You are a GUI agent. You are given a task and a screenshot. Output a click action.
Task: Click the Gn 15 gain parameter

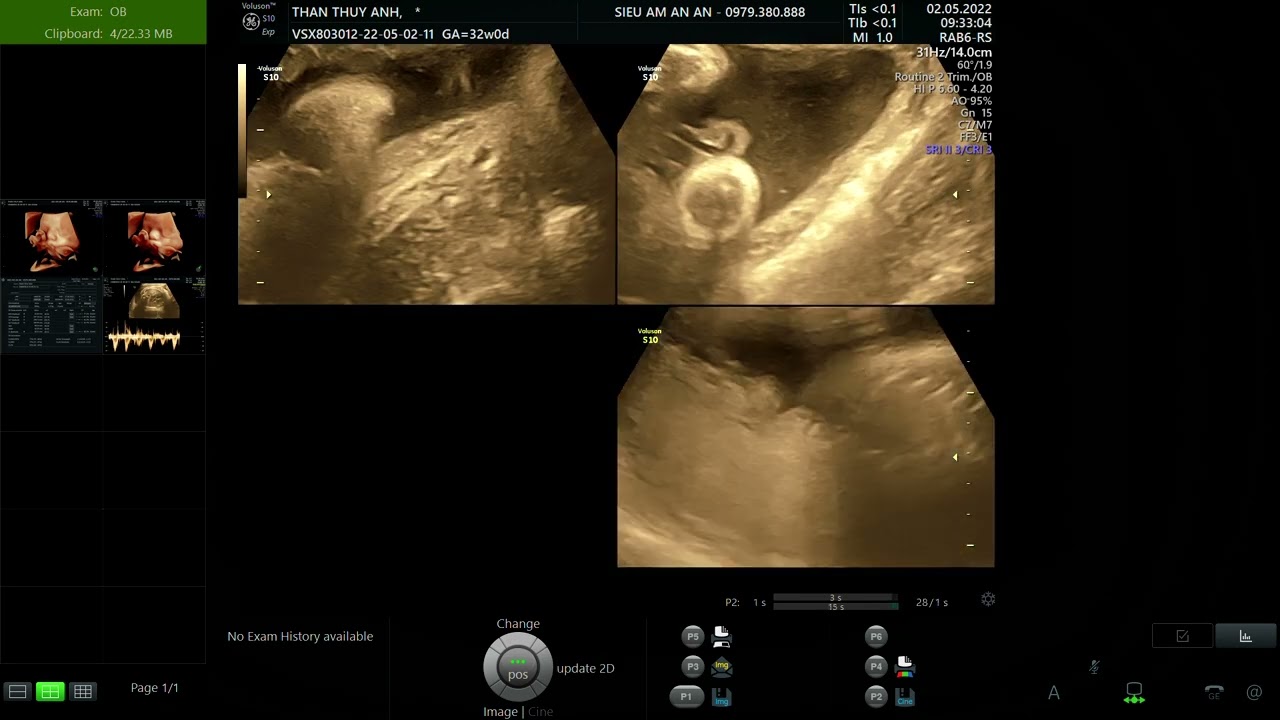976,113
